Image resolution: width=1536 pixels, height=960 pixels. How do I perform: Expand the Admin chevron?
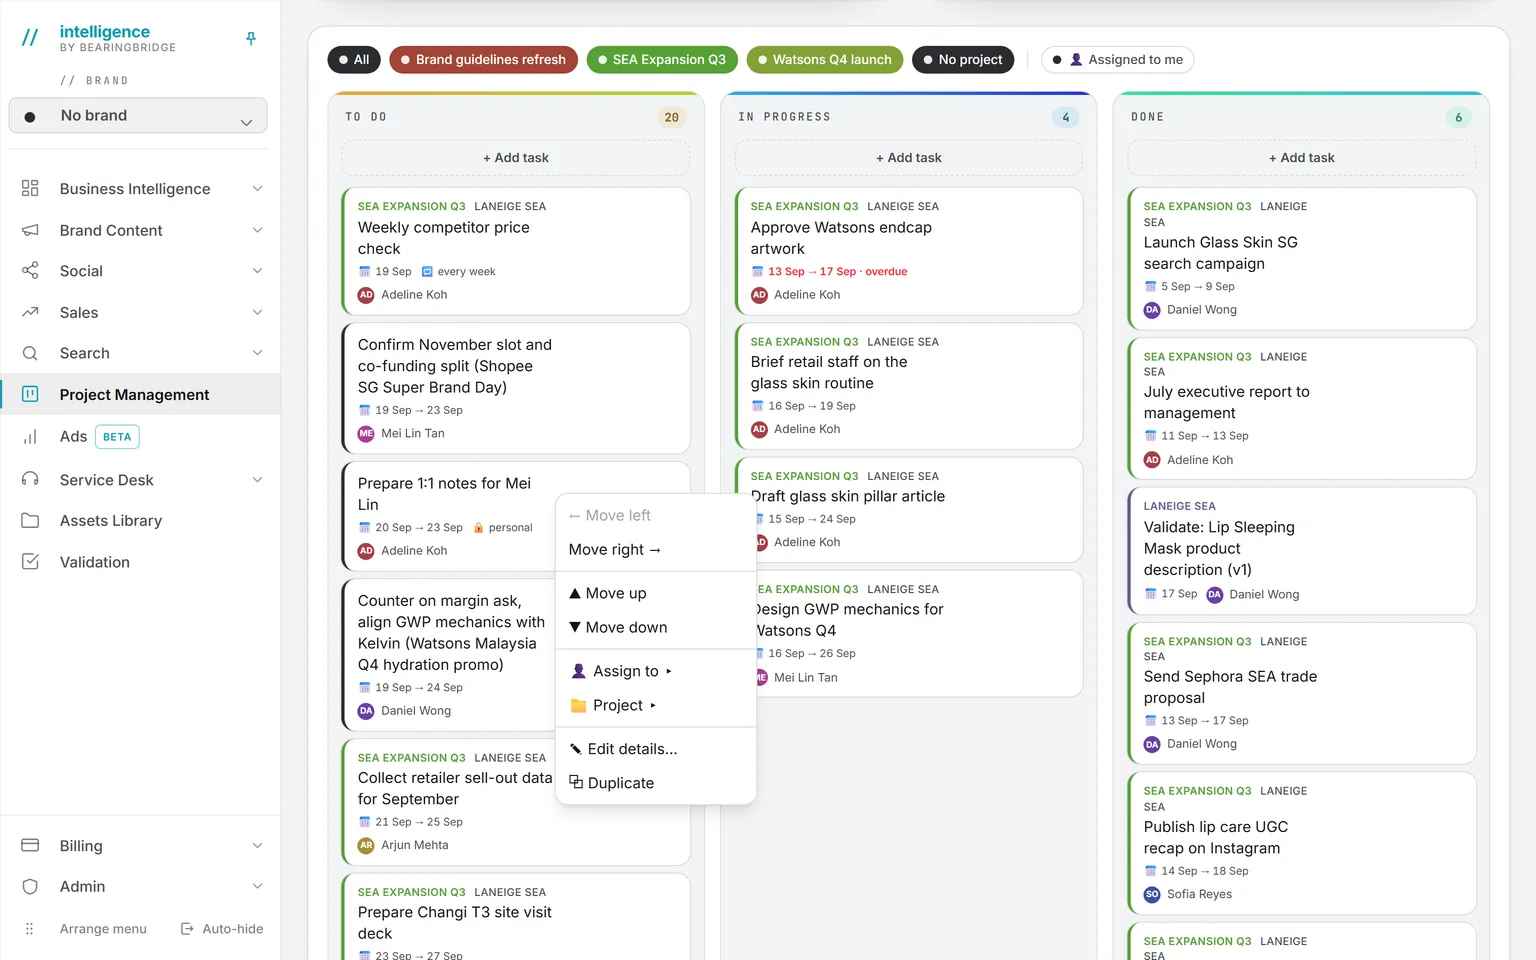point(257,886)
